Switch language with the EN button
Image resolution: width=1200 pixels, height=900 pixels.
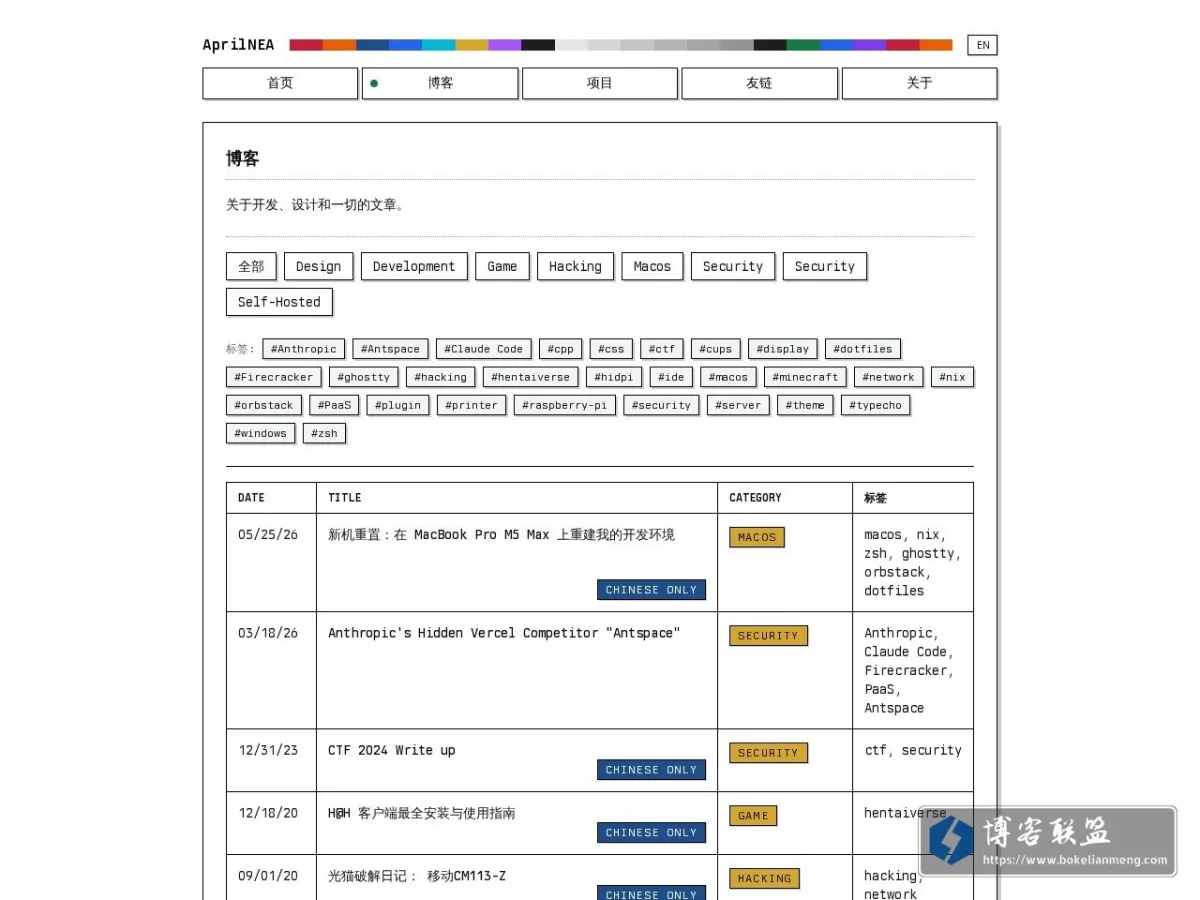tap(982, 45)
